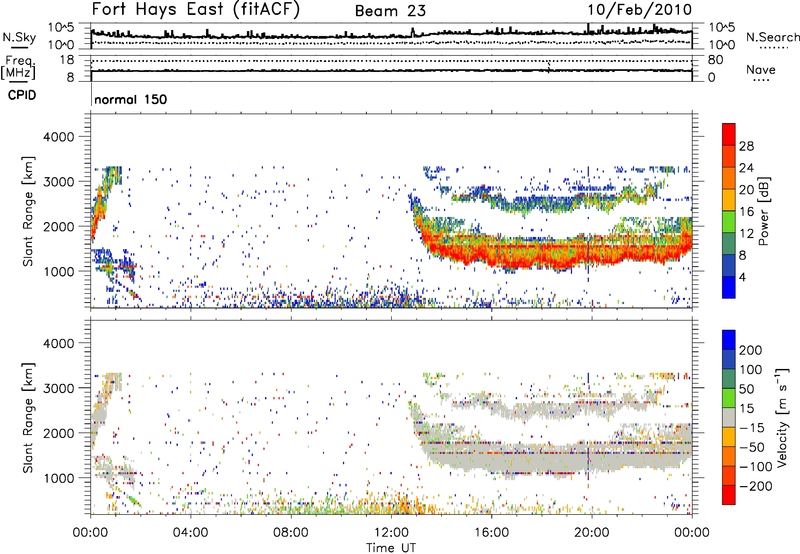Select the '16:00' time tick label
Screen dimensions: 800x554
pyautogui.click(x=491, y=533)
